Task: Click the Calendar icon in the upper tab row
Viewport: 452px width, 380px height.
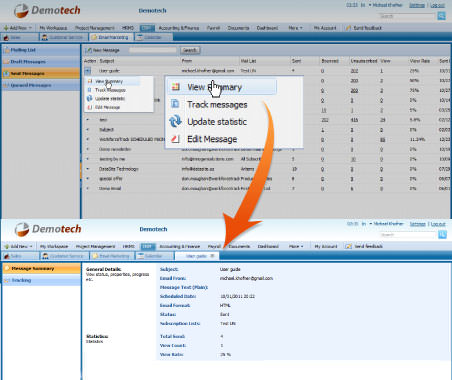Action: click(x=140, y=37)
